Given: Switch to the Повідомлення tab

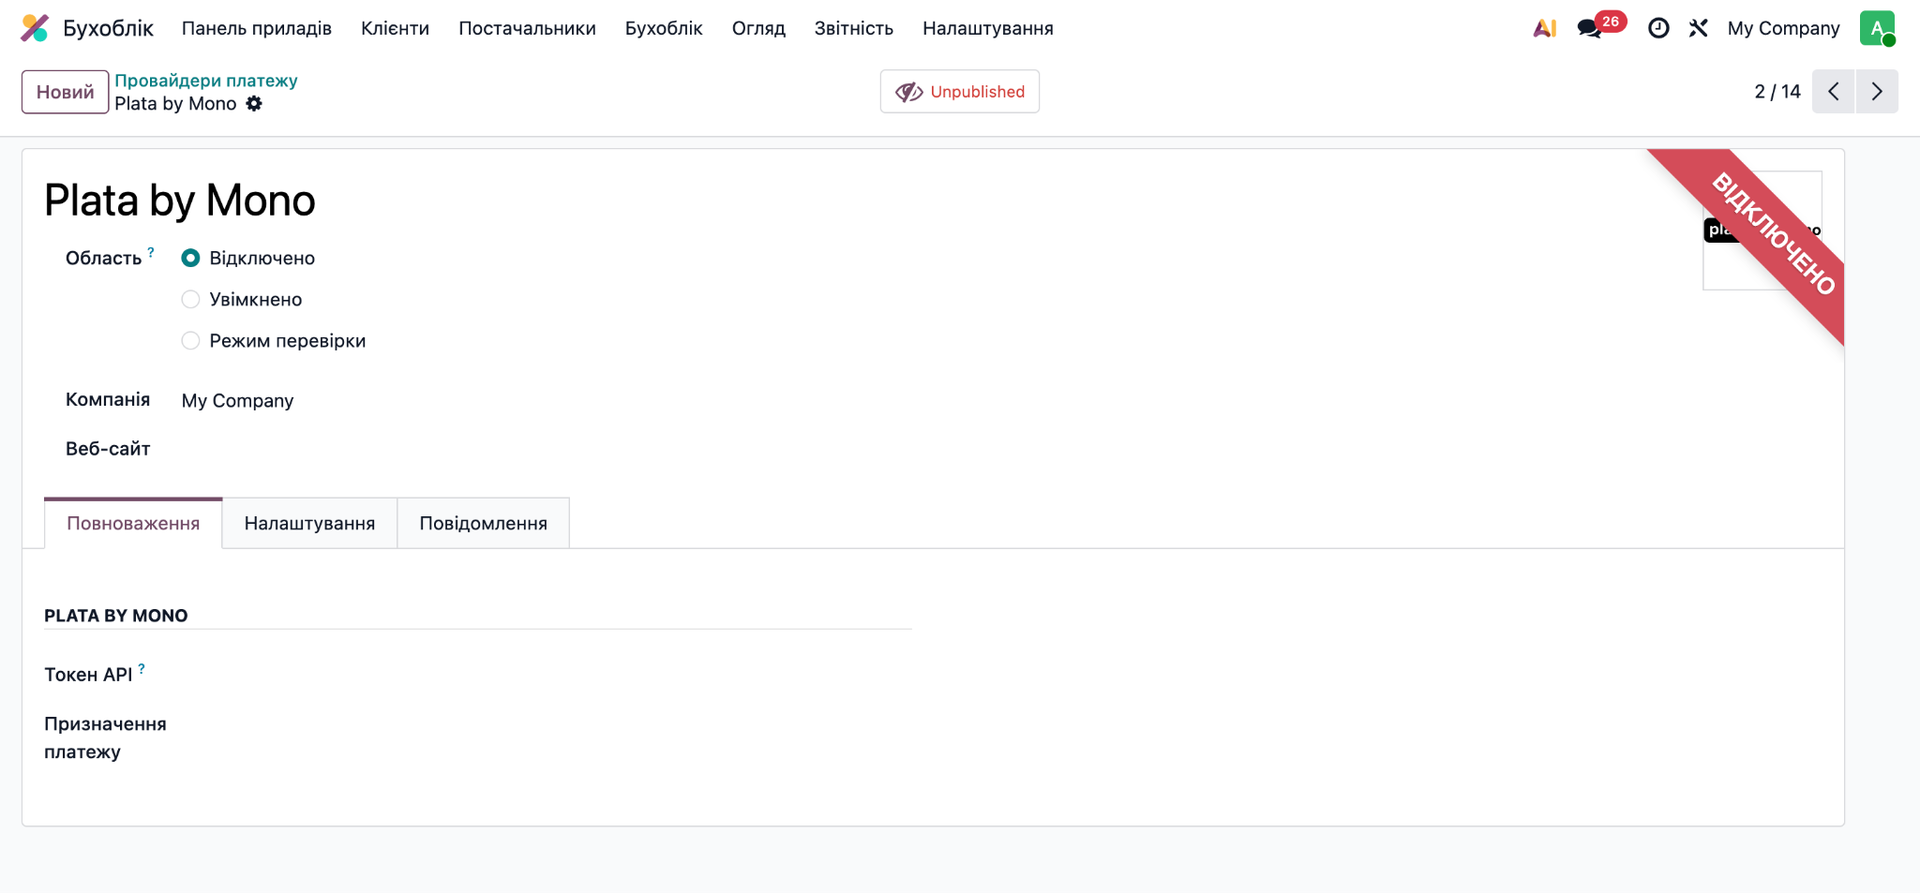Looking at the screenshot, I should (483, 523).
